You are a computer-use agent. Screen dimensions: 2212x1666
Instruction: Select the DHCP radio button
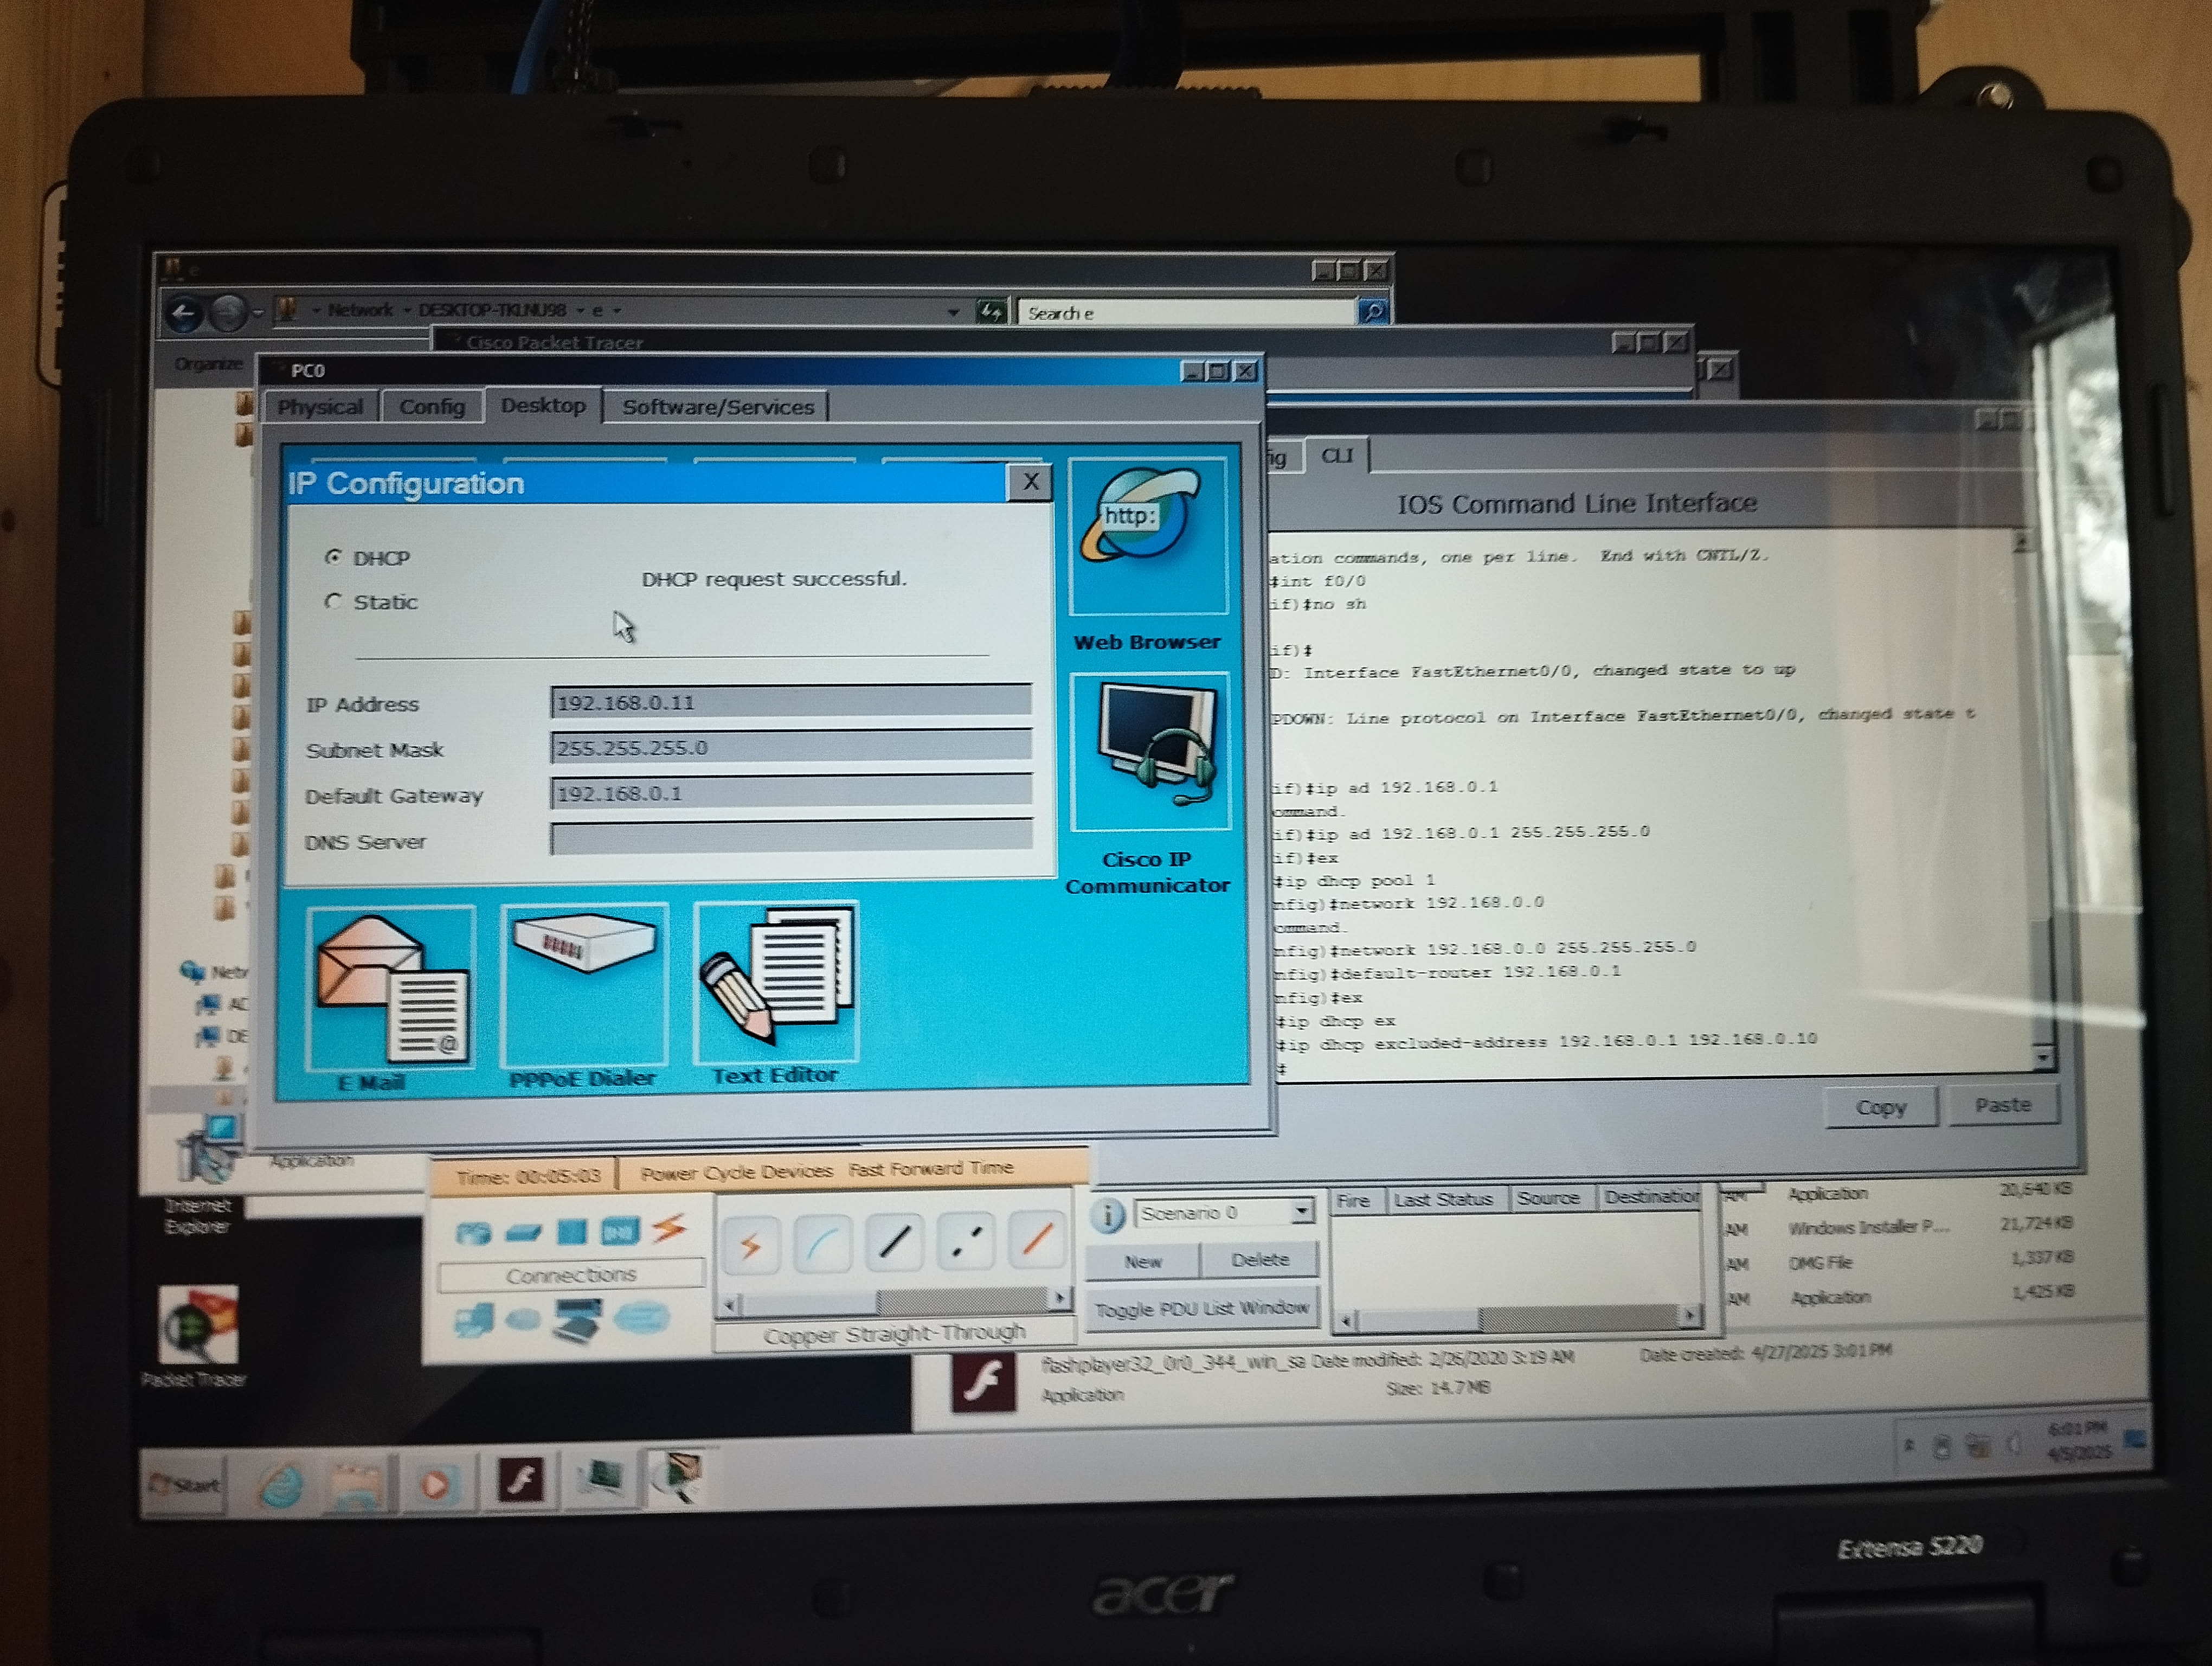(334, 557)
